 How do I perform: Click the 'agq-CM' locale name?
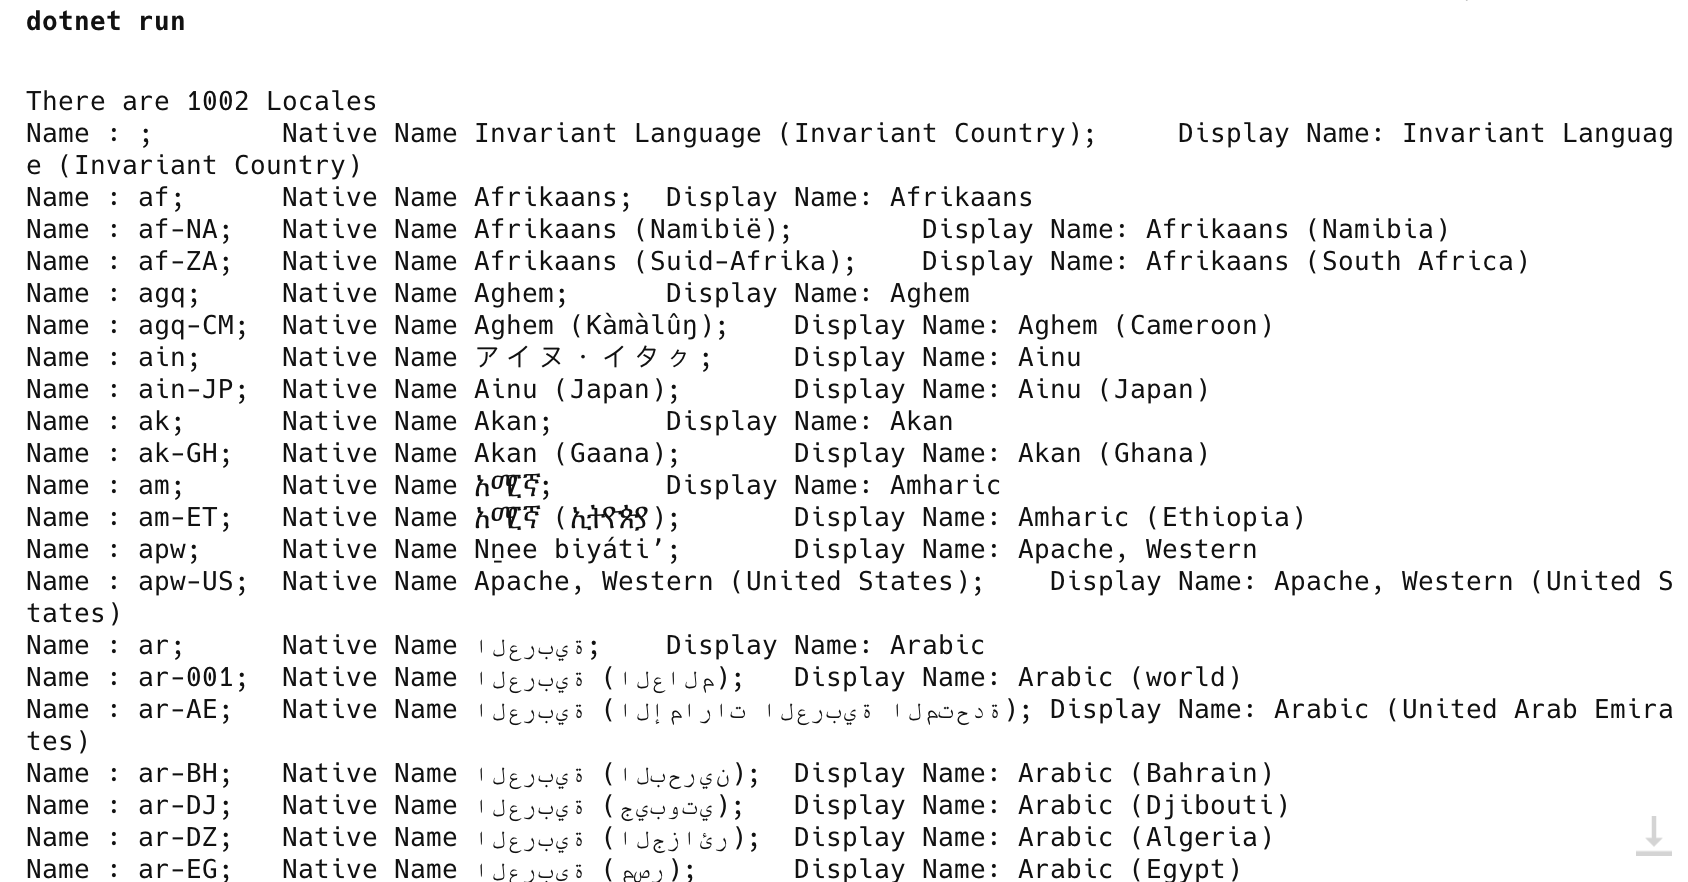click(x=189, y=325)
